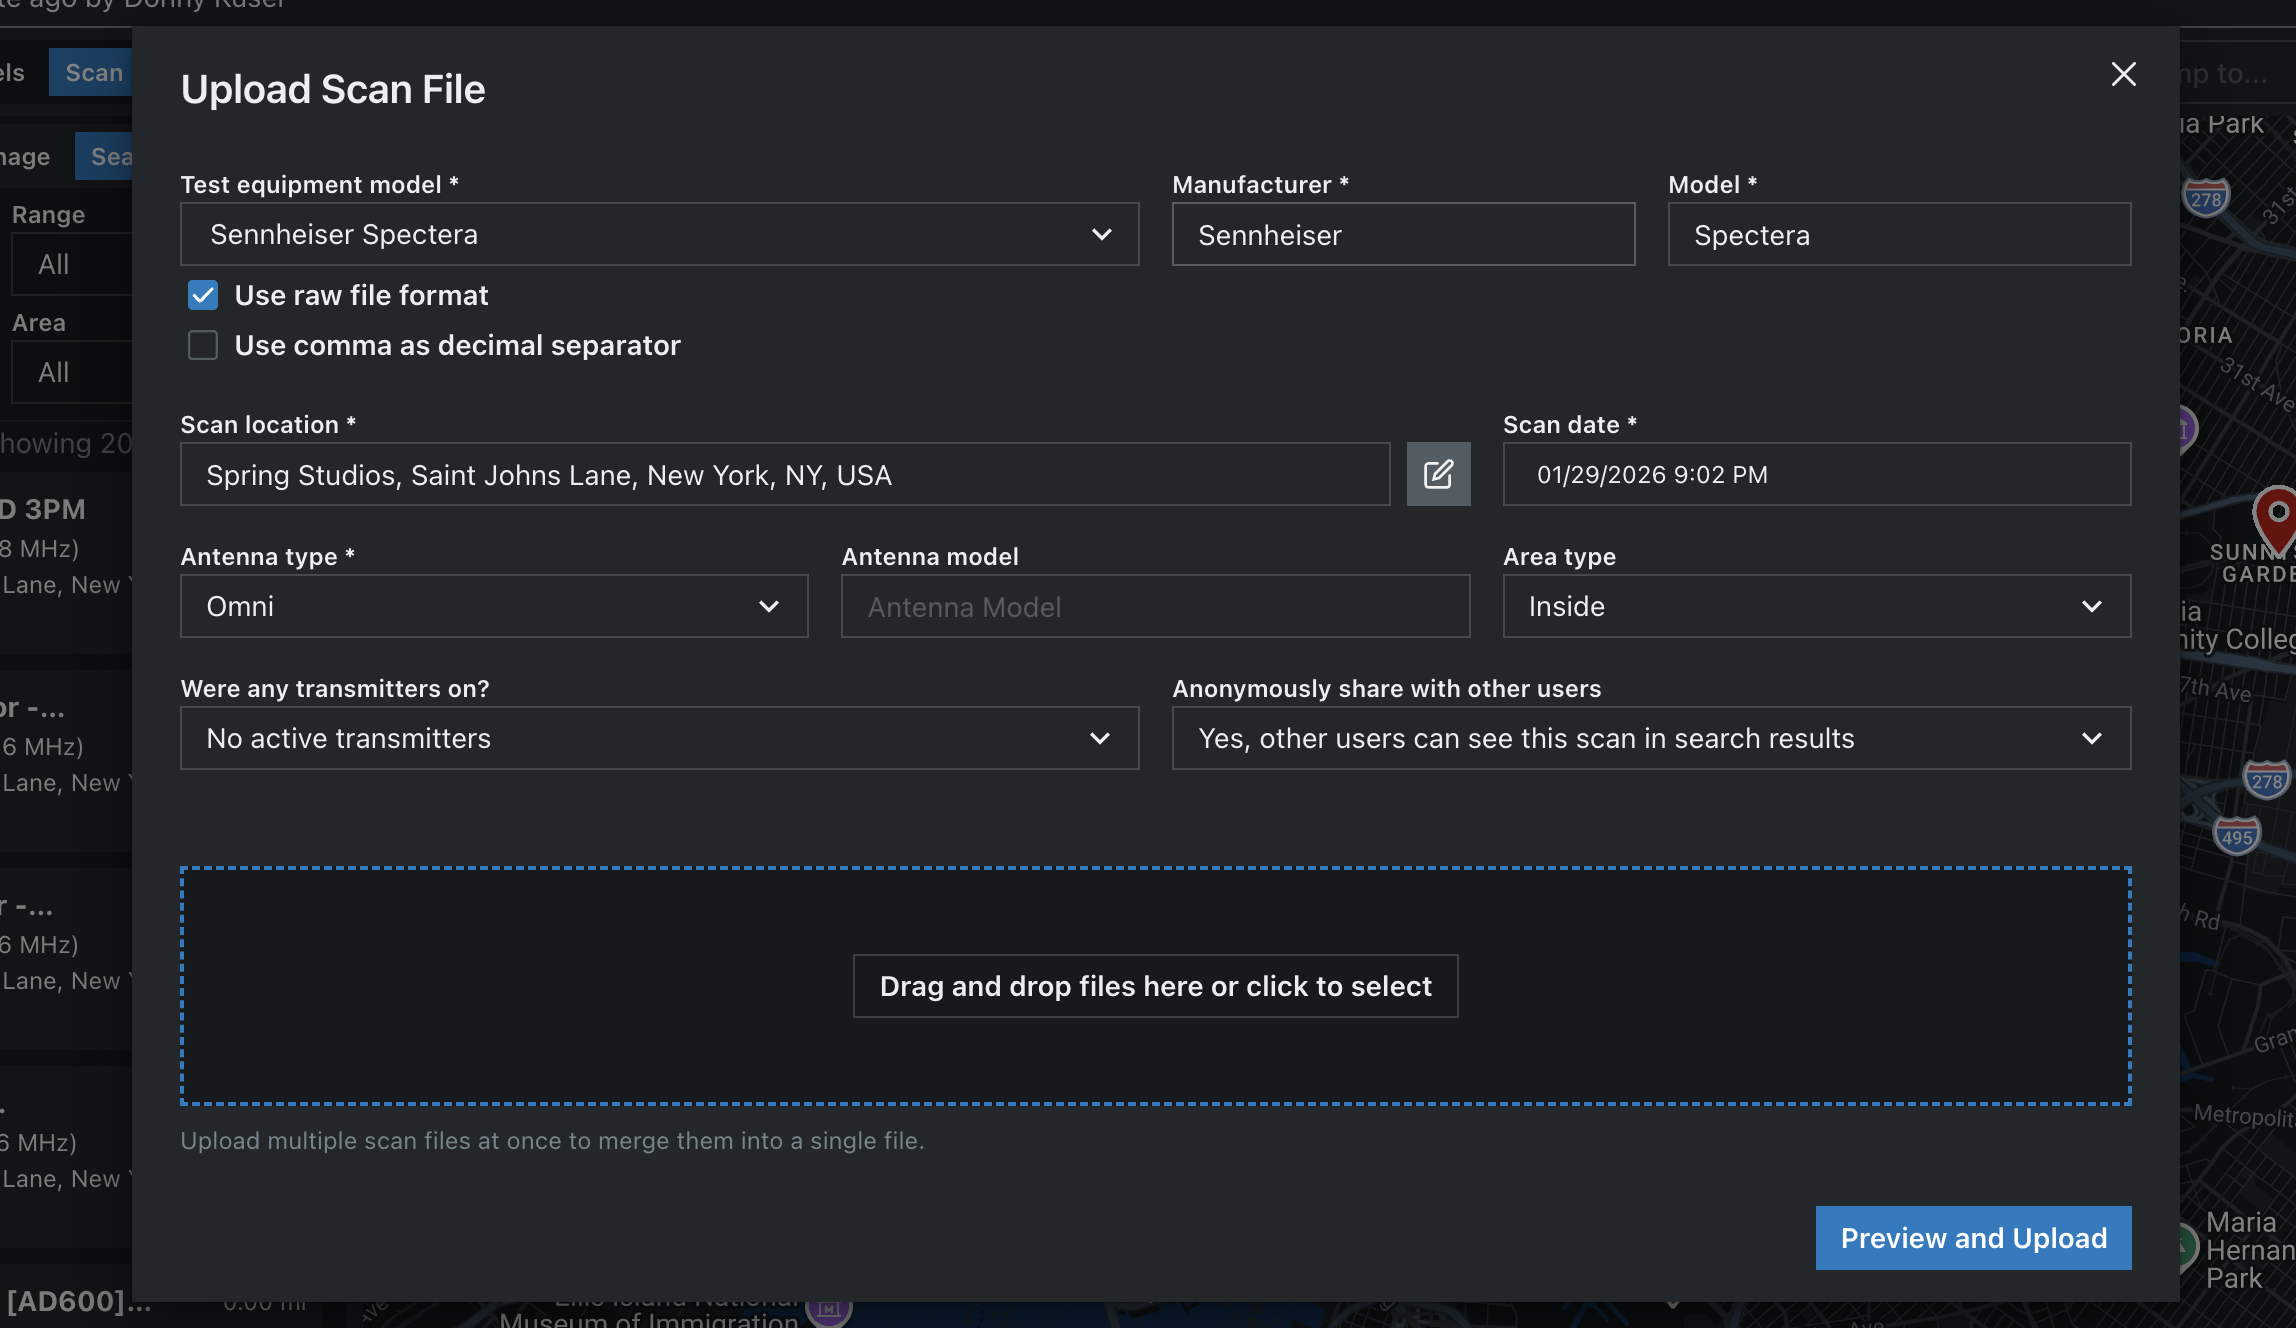This screenshot has height=1328, width=2296.
Task: Enable Use comma as decimal separator
Action: [203, 345]
